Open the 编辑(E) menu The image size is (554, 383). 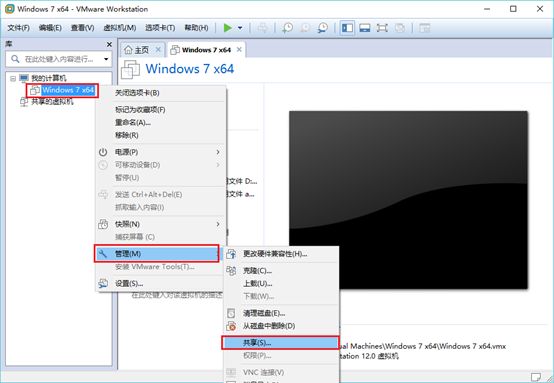[50, 28]
